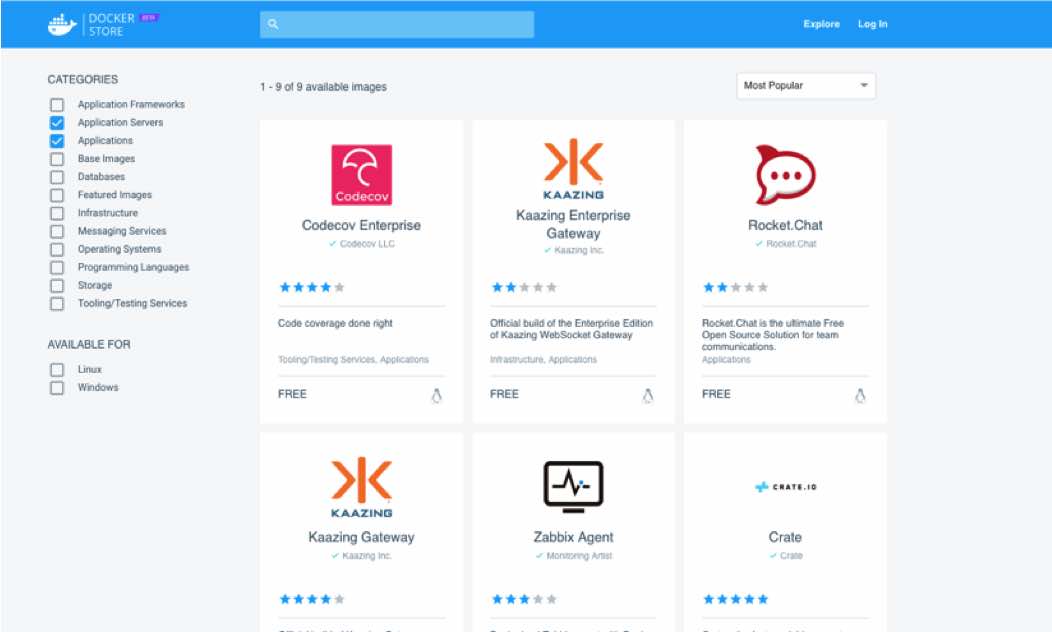This screenshot has width=1052, height=632.
Task: Open the Kaazing Enterprise Gateway logo
Action: click(574, 169)
